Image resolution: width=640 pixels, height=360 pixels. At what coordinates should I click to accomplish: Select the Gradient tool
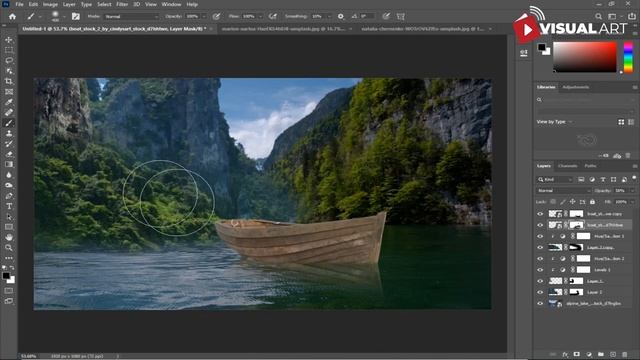coord(9,164)
